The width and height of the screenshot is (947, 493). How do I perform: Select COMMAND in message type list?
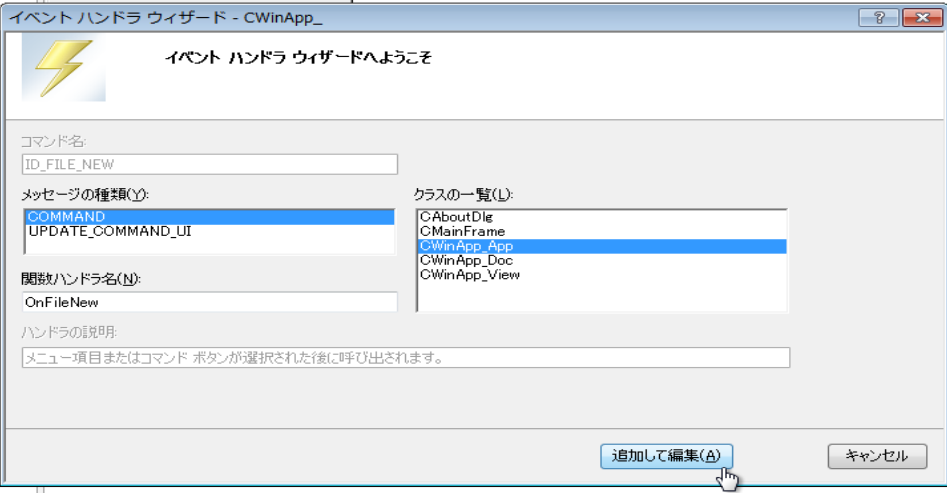tap(210, 217)
